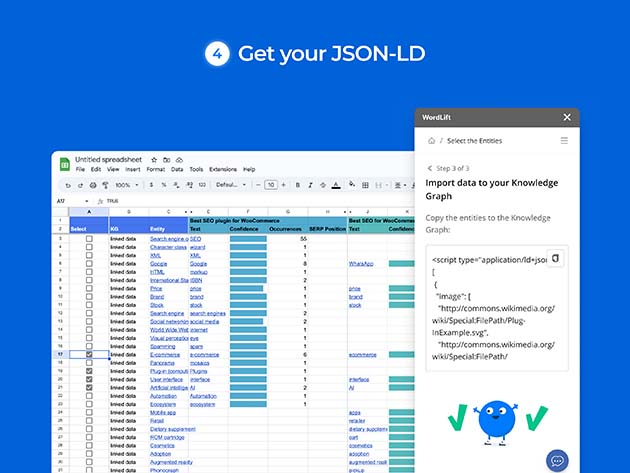This screenshot has width=630, height=473.
Task: Click the font size input field
Action: tap(271, 185)
